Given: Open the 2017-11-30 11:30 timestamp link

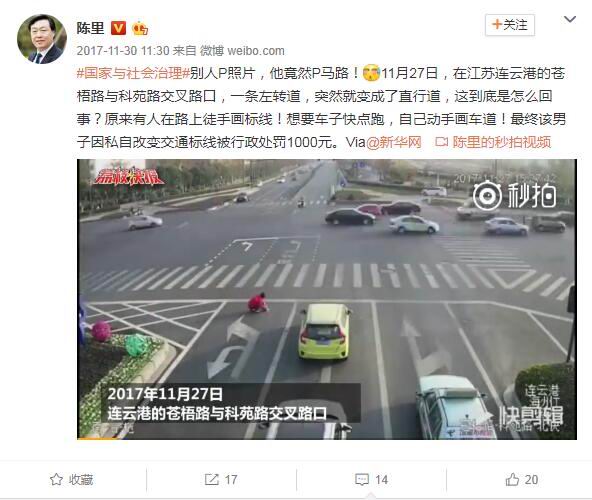Looking at the screenshot, I should point(123,51).
